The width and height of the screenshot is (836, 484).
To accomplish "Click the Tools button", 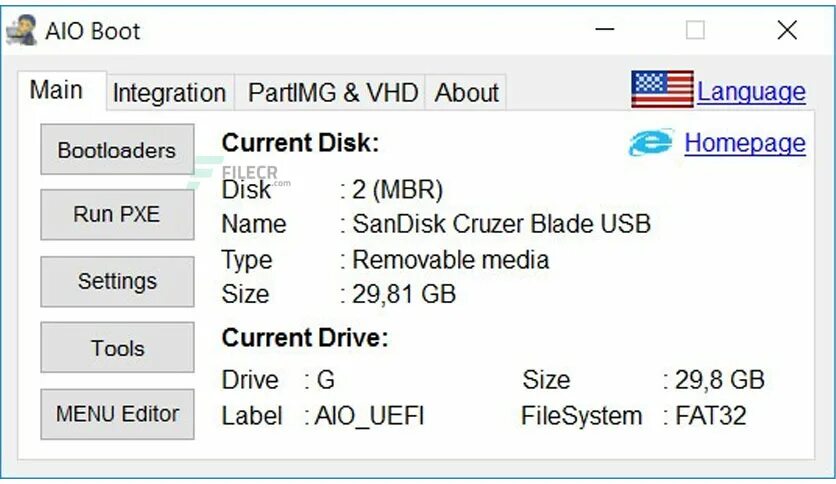I will click(x=117, y=348).
